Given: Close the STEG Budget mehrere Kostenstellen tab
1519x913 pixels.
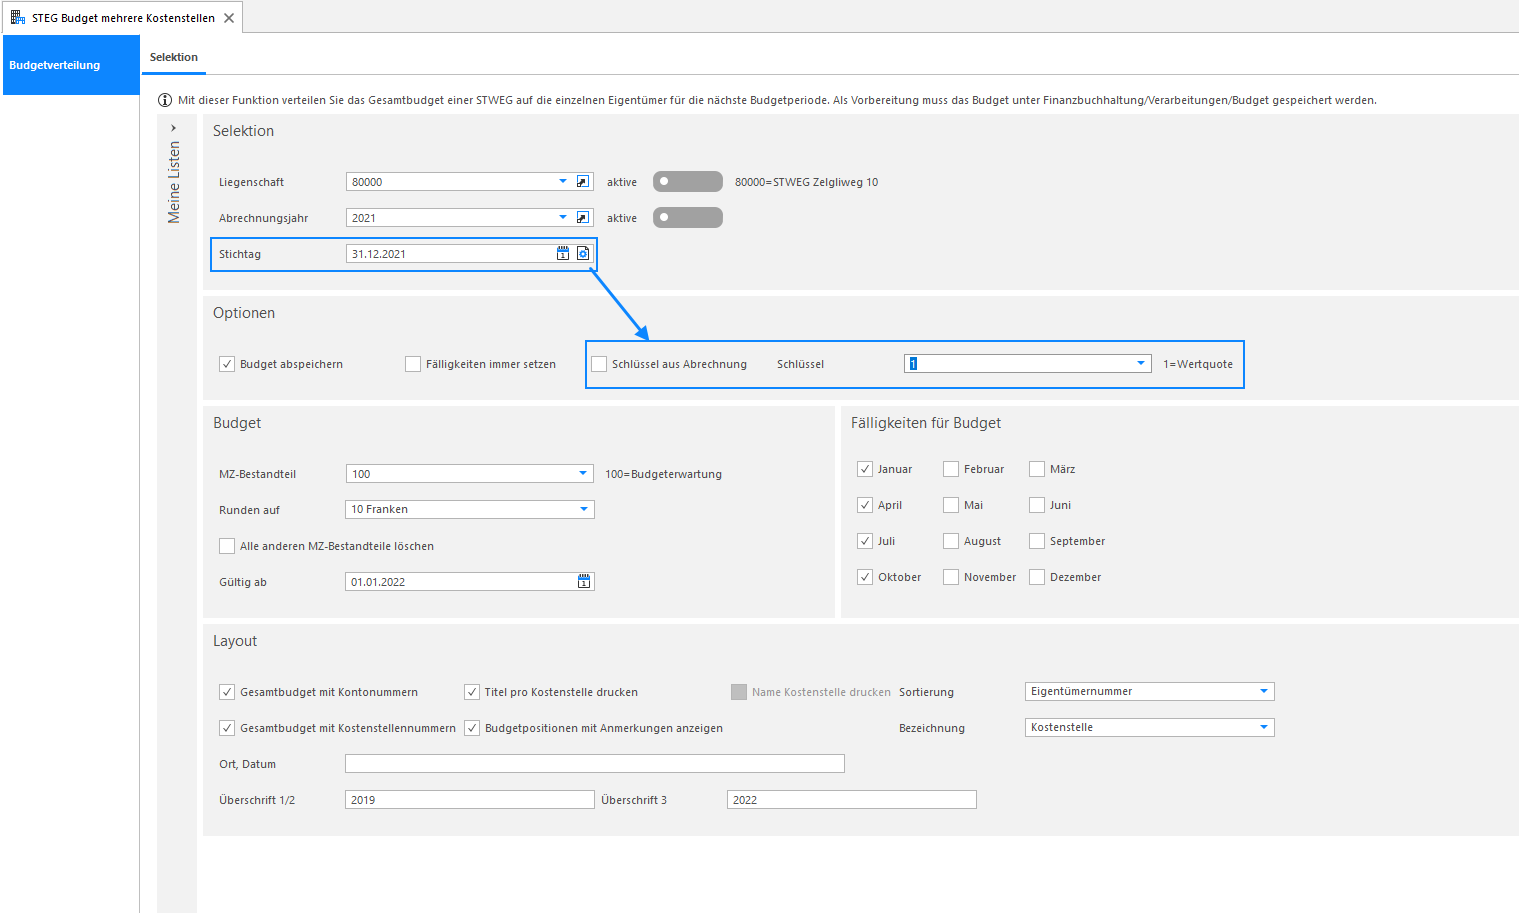Looking at the screenshot, I should [229, 18].
